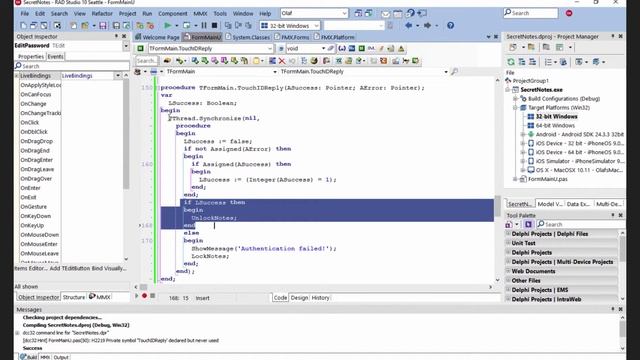Open the Project menu
This screenshot has height=360, width=640.
[x=127, y=13]
